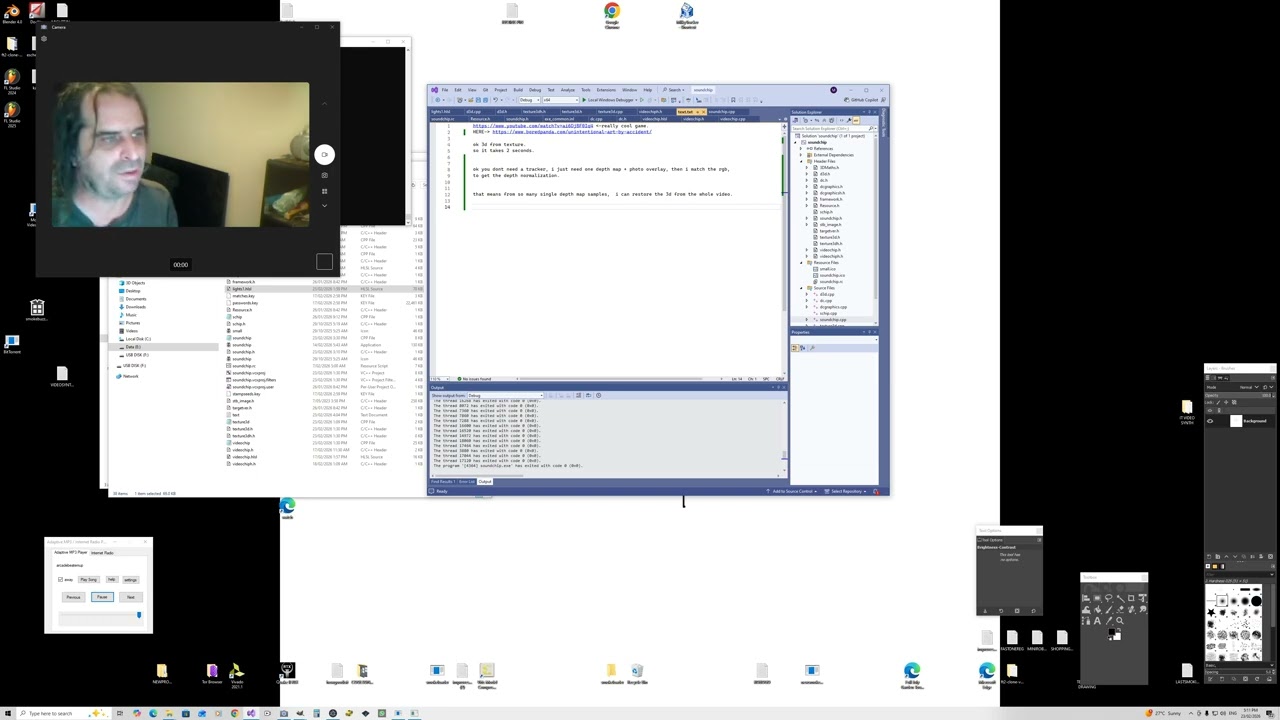Select the Crop tool in GIMP Toolbox
The height and width of the screenshot is (720, 1280).
(1131, 598)
